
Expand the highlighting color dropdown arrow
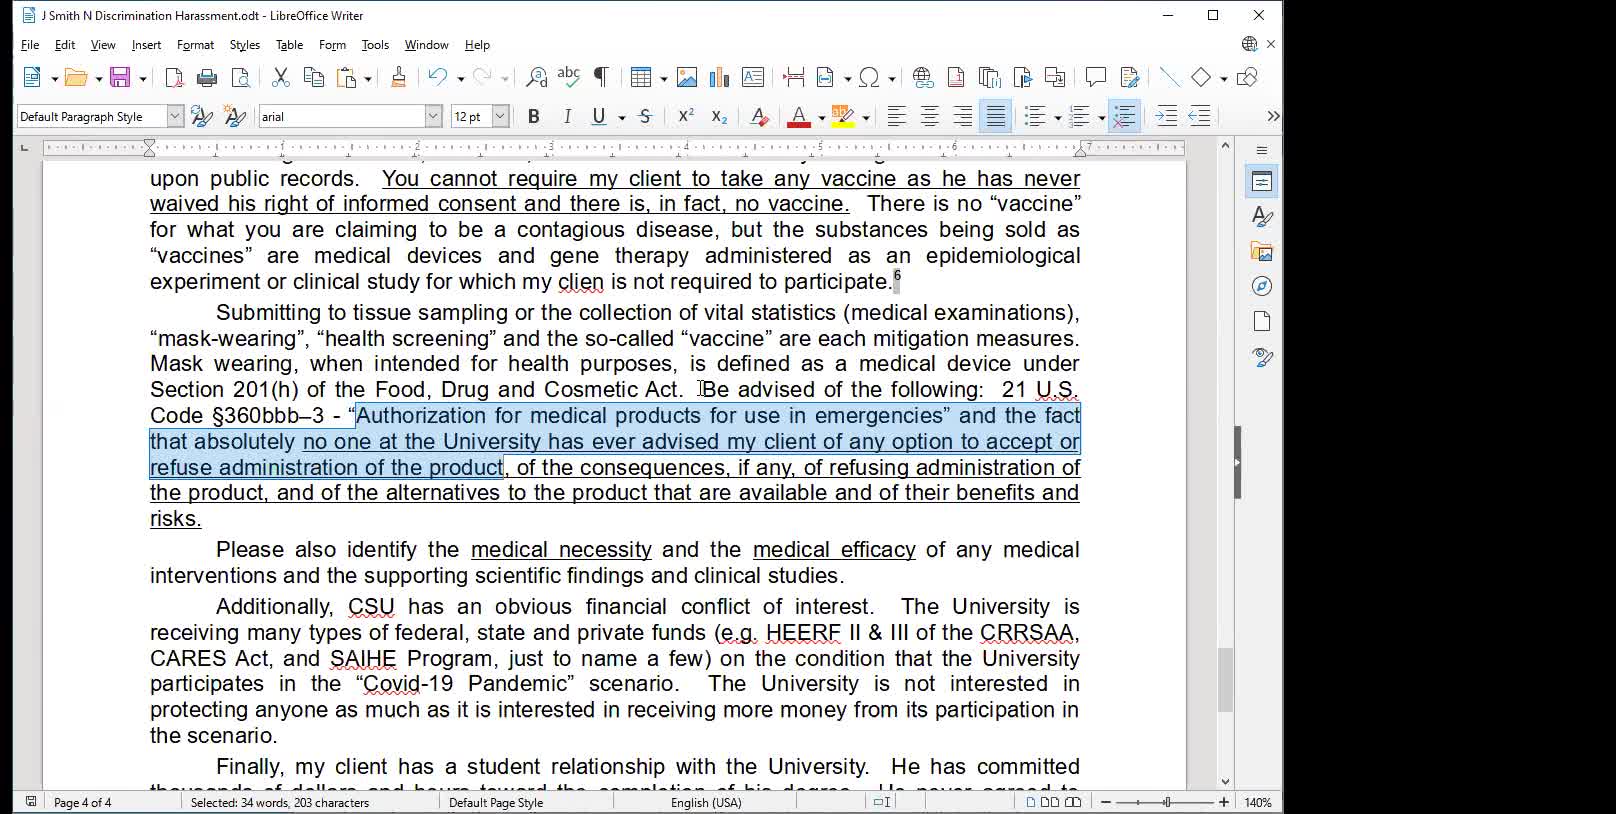pos(867,118)
